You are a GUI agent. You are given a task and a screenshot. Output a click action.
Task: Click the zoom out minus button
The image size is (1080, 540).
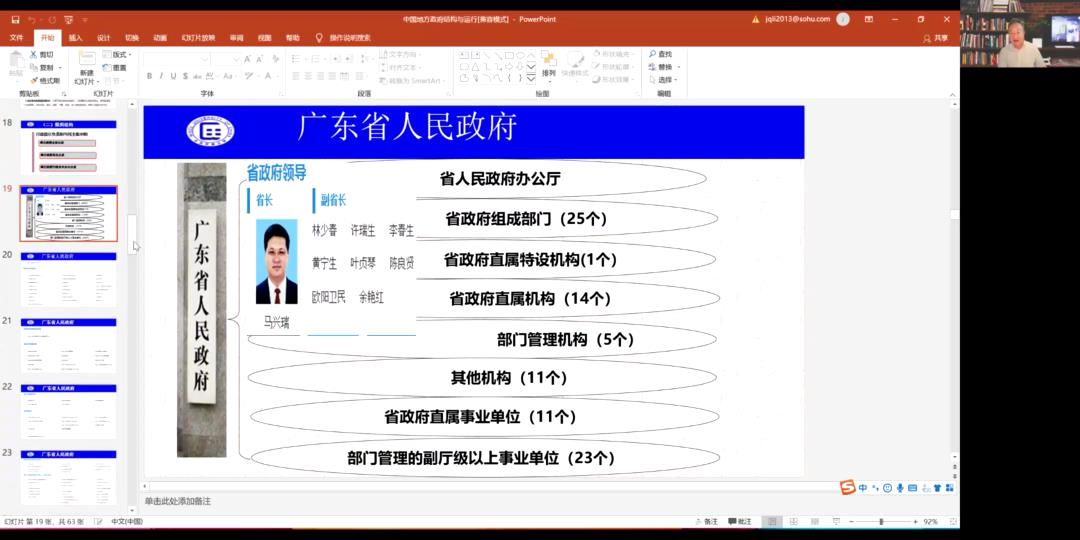tap(851, 521)
